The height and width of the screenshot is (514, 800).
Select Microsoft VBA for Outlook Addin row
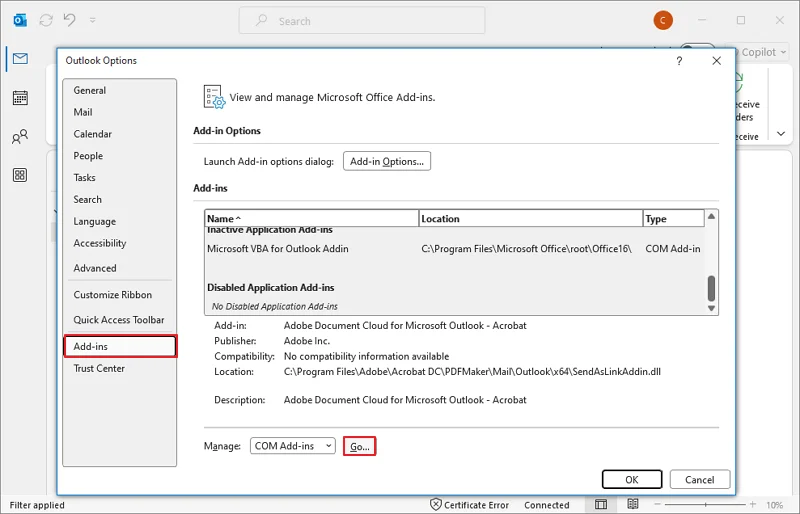pos(454,249)
